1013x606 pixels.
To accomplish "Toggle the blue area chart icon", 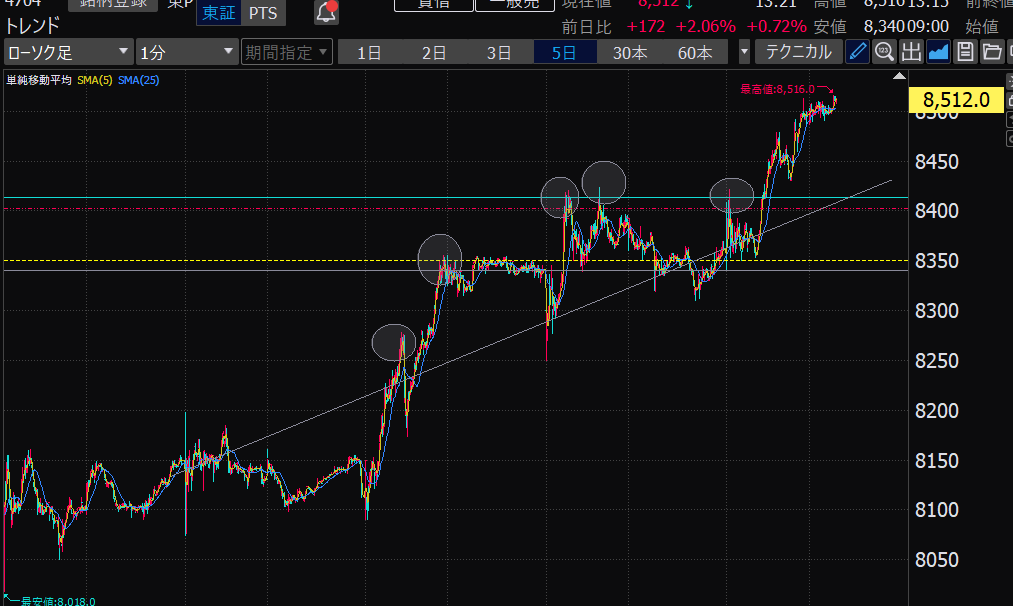I will 938,52.
